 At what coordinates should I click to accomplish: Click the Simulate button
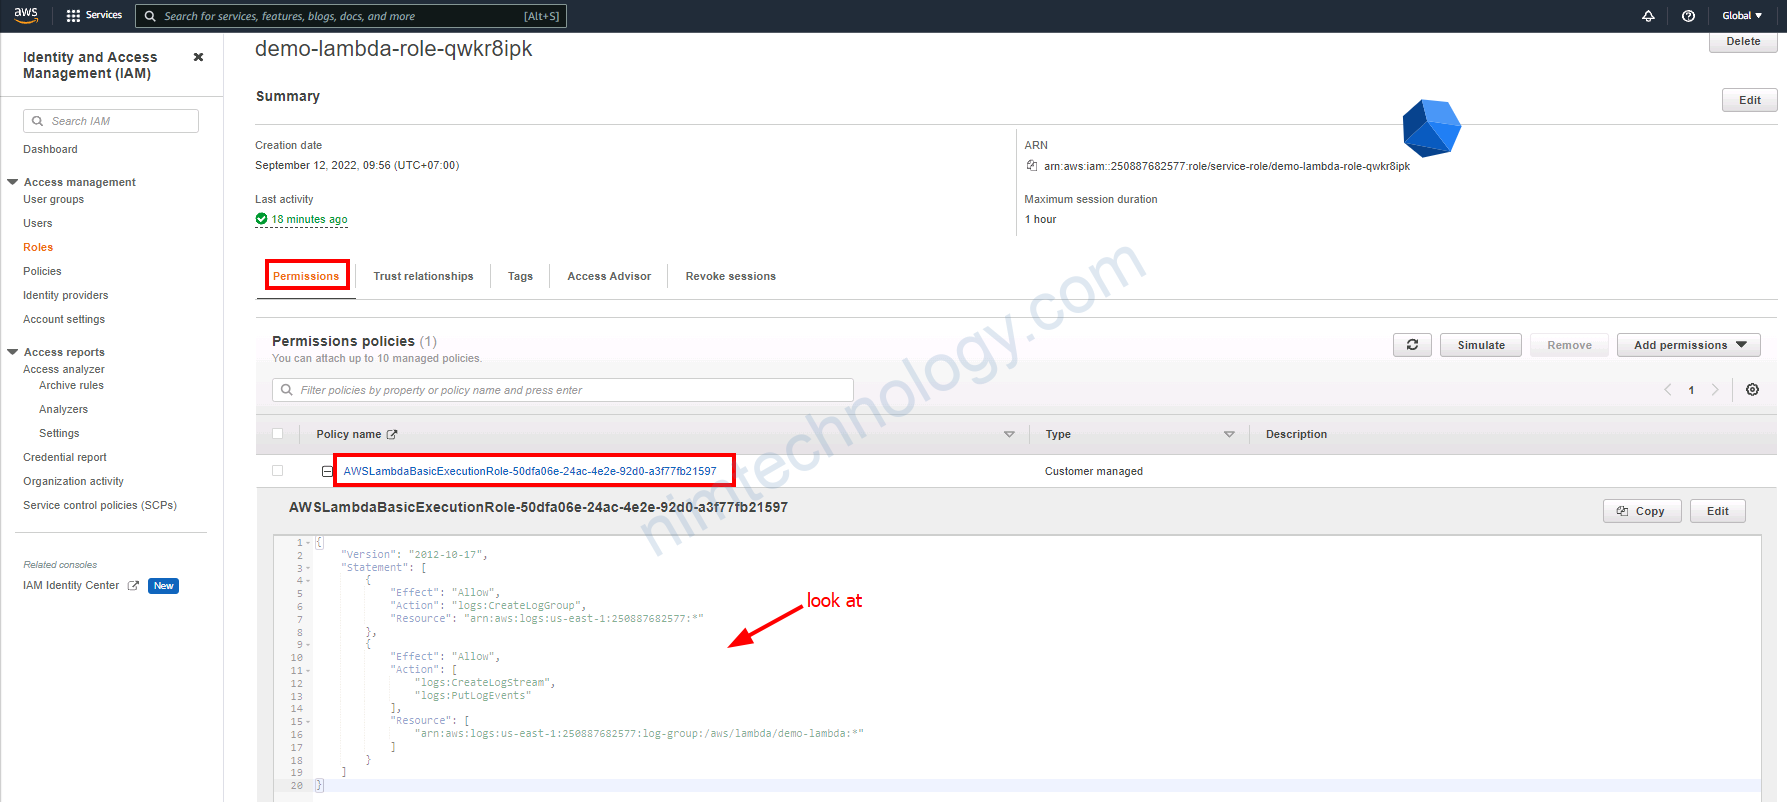click(1481, 345)
